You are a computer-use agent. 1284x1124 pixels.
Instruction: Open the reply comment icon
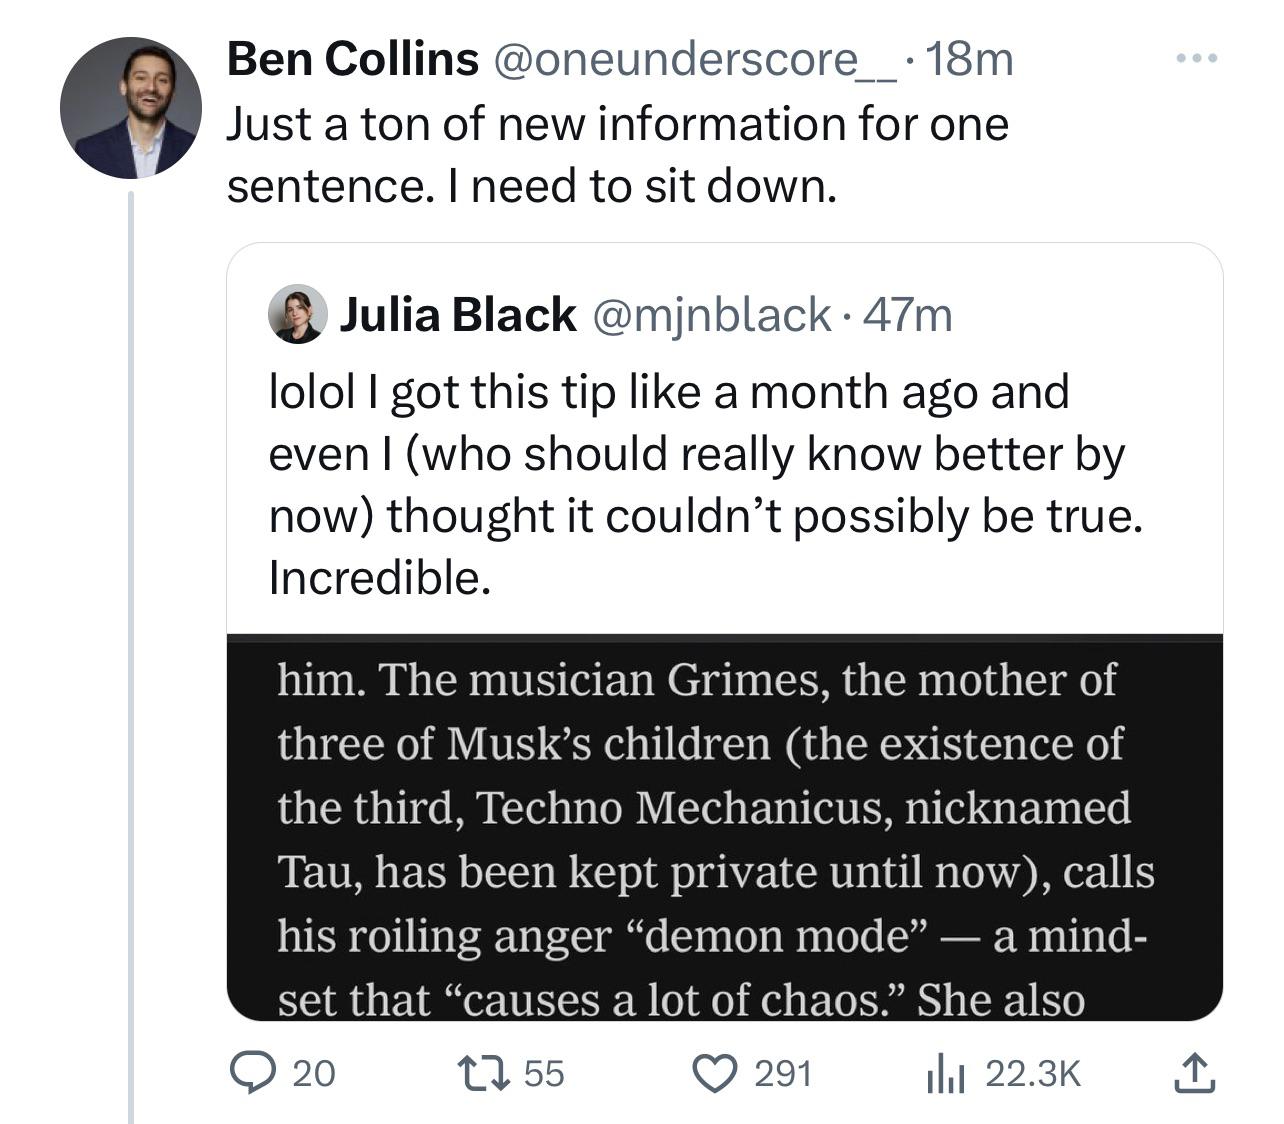[254, 1073]
